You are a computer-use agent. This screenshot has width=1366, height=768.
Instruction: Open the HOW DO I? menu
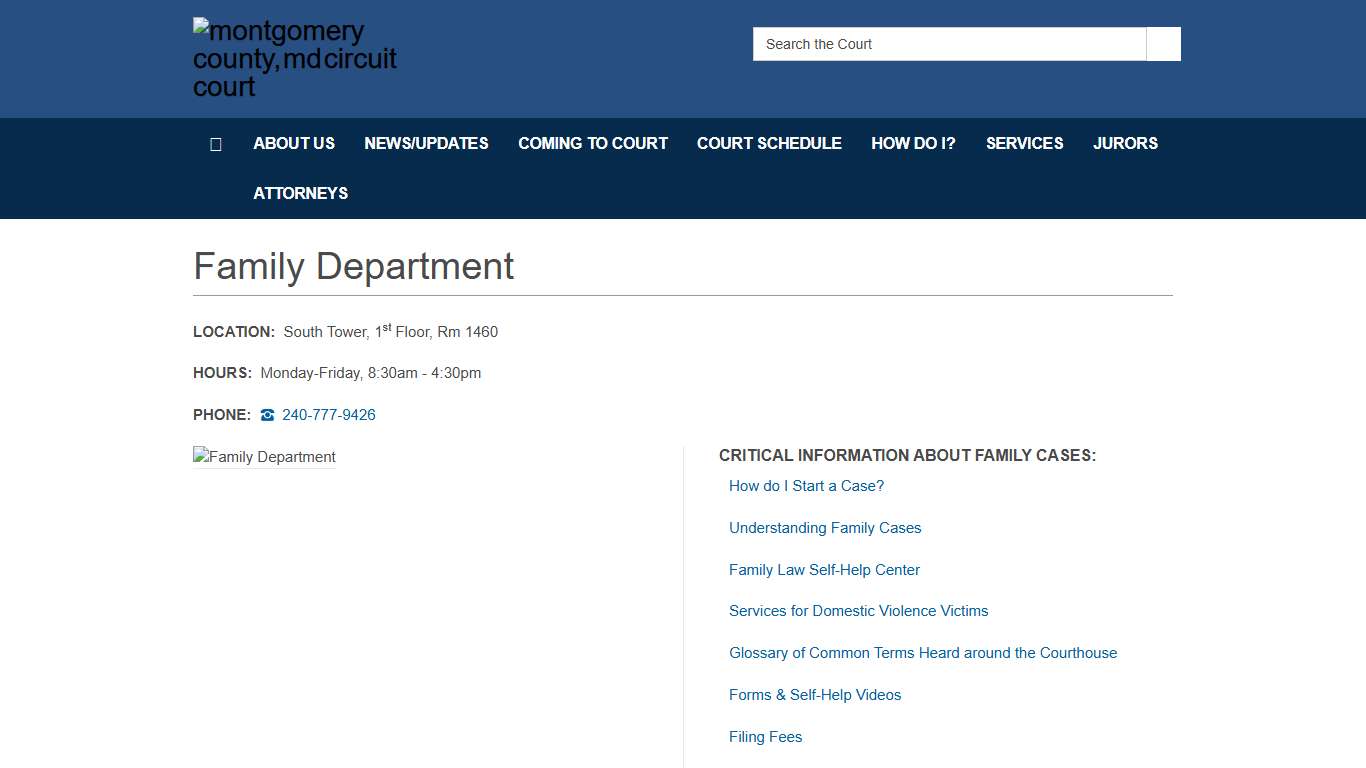[913, 143]
